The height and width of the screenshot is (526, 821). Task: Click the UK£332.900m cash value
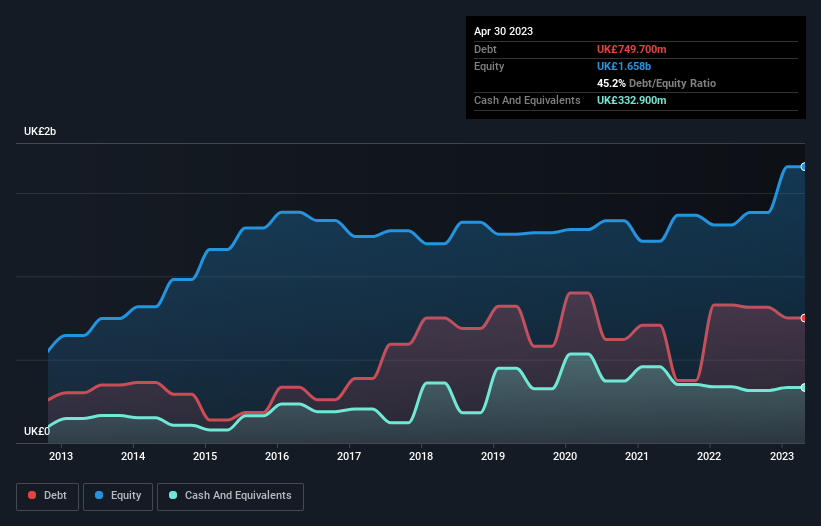[x=631, y=100]
